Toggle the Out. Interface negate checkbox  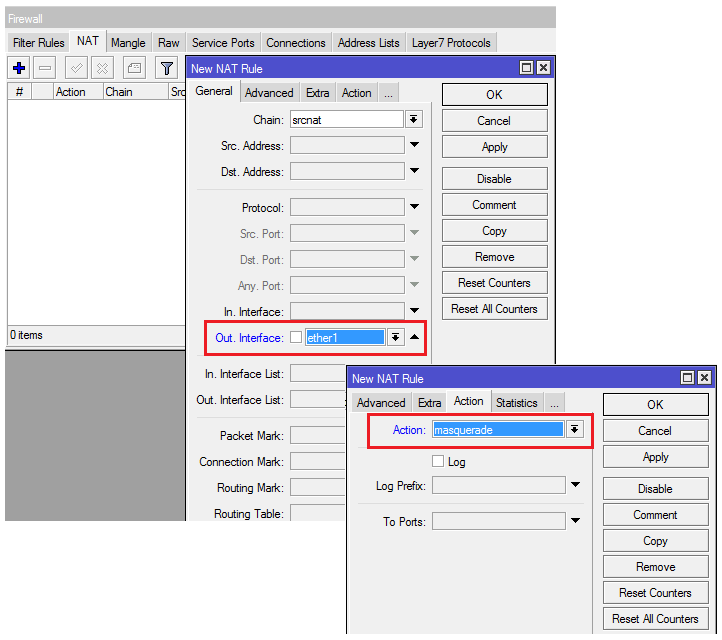[x=296, y=337]
